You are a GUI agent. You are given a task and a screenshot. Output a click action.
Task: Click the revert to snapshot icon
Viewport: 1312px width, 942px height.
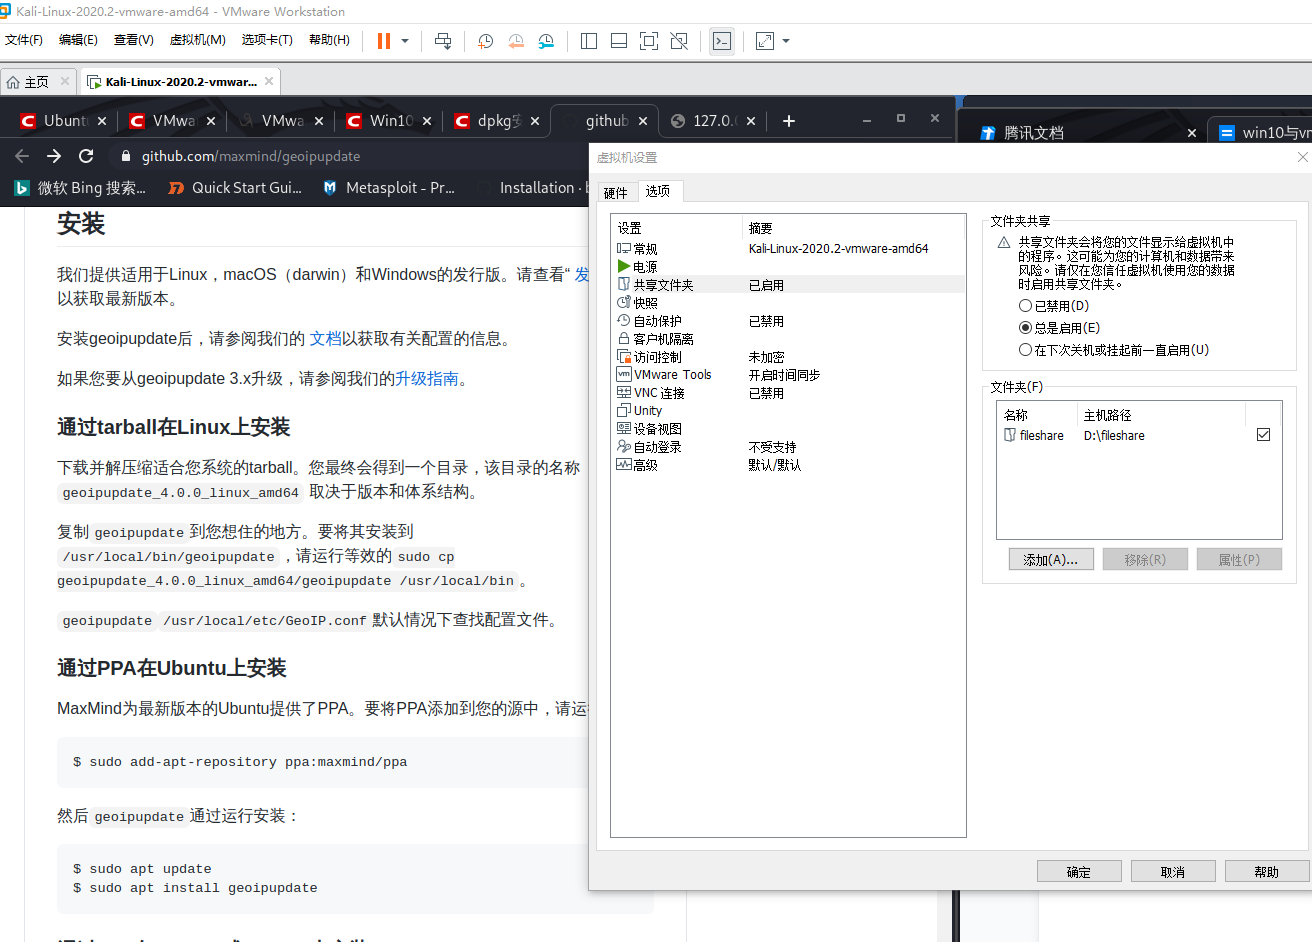pos(516,41)
